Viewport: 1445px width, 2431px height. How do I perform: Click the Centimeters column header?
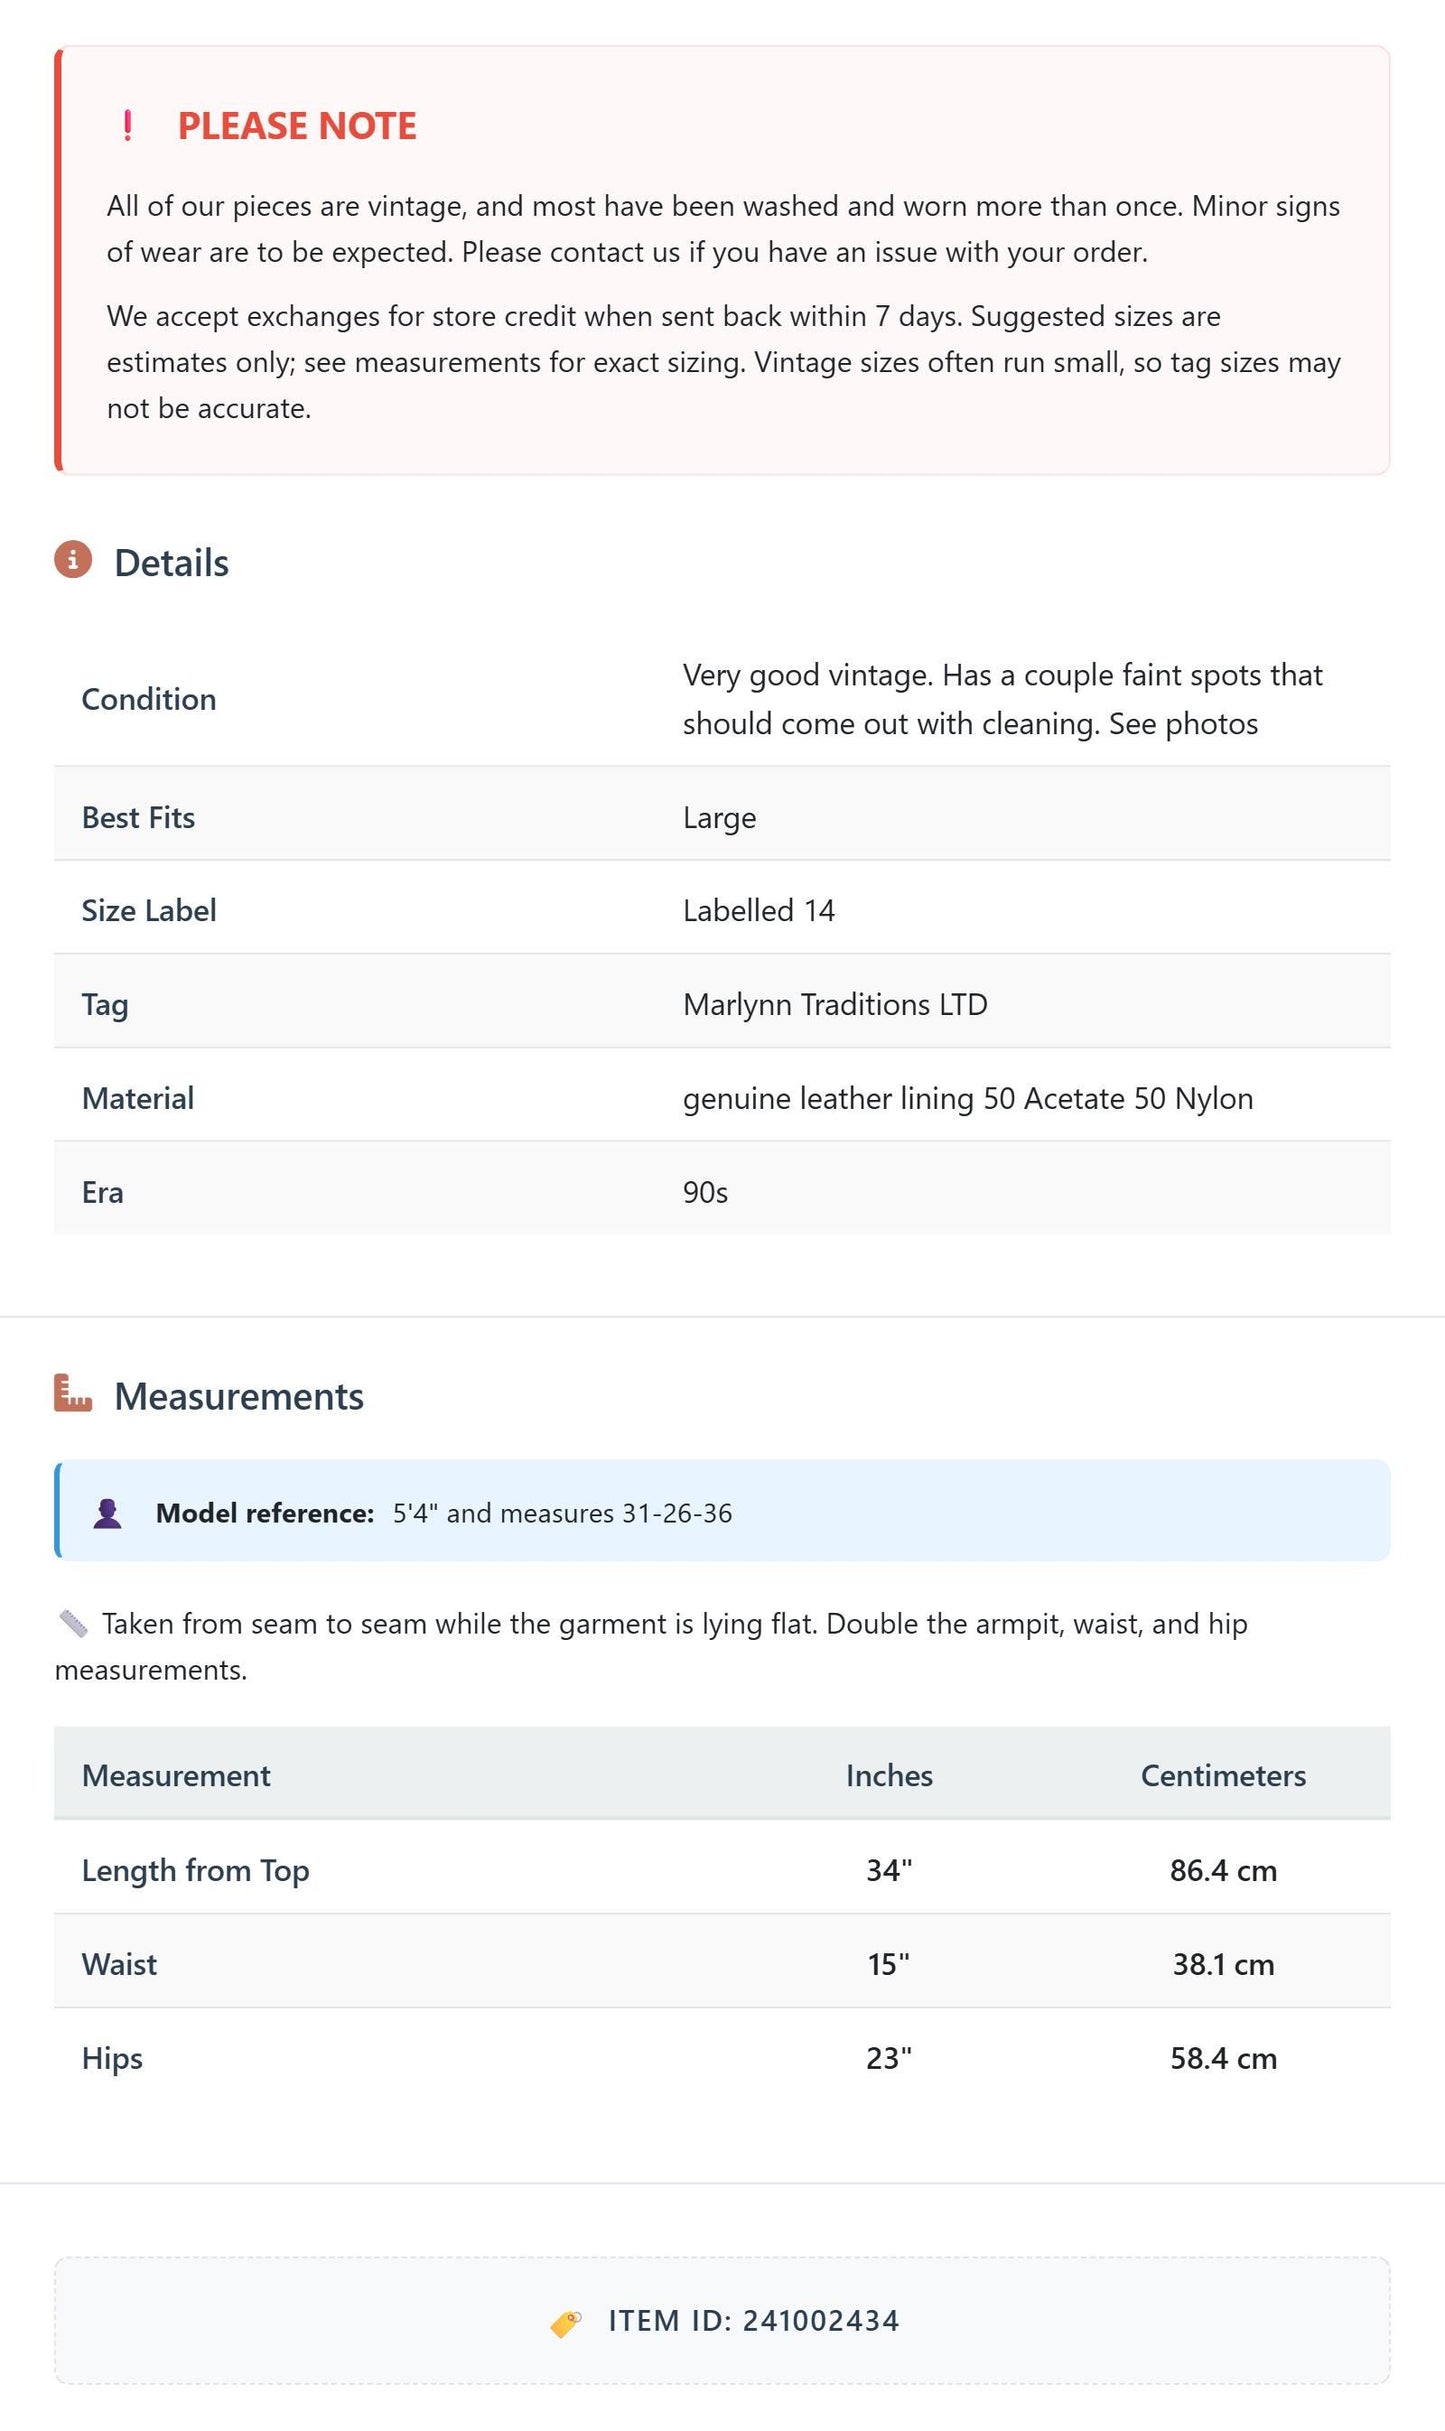pos(1223,1775)
